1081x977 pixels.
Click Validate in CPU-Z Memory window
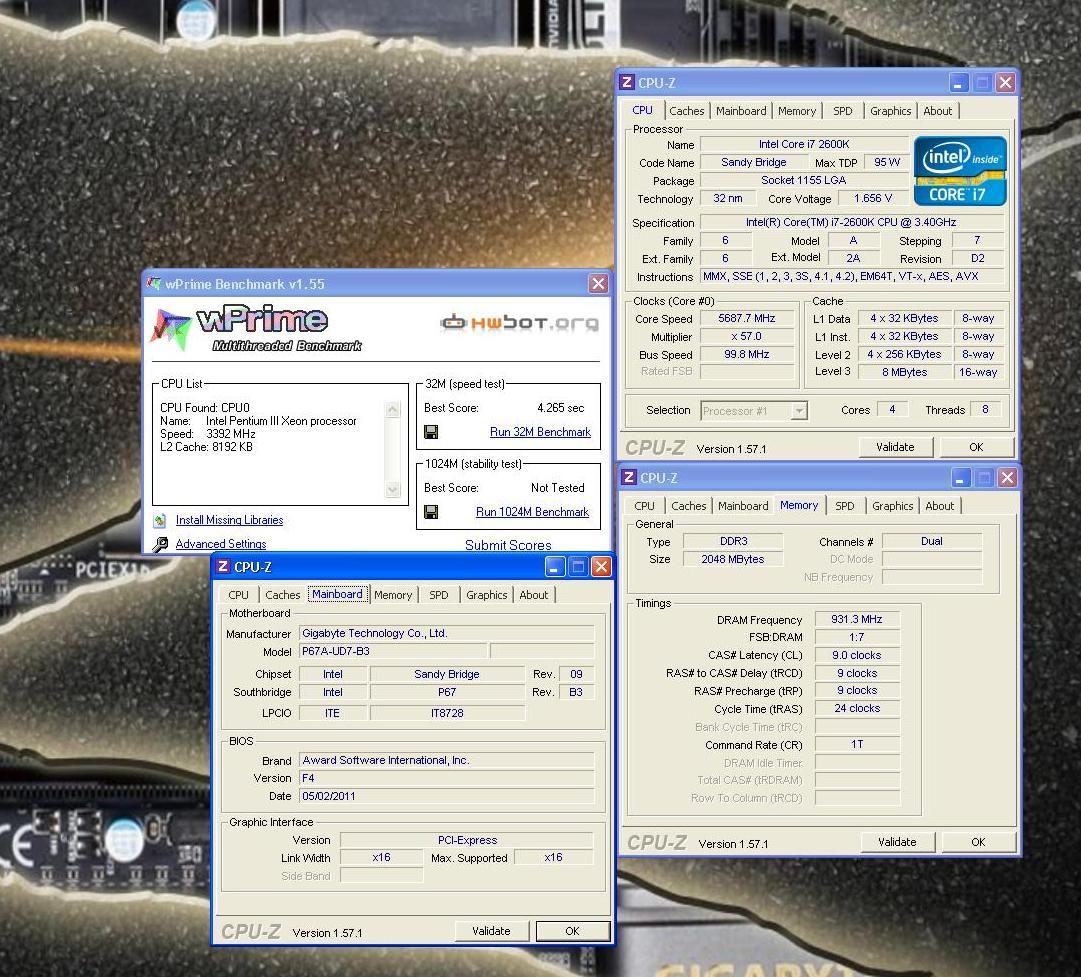(898, 843)
